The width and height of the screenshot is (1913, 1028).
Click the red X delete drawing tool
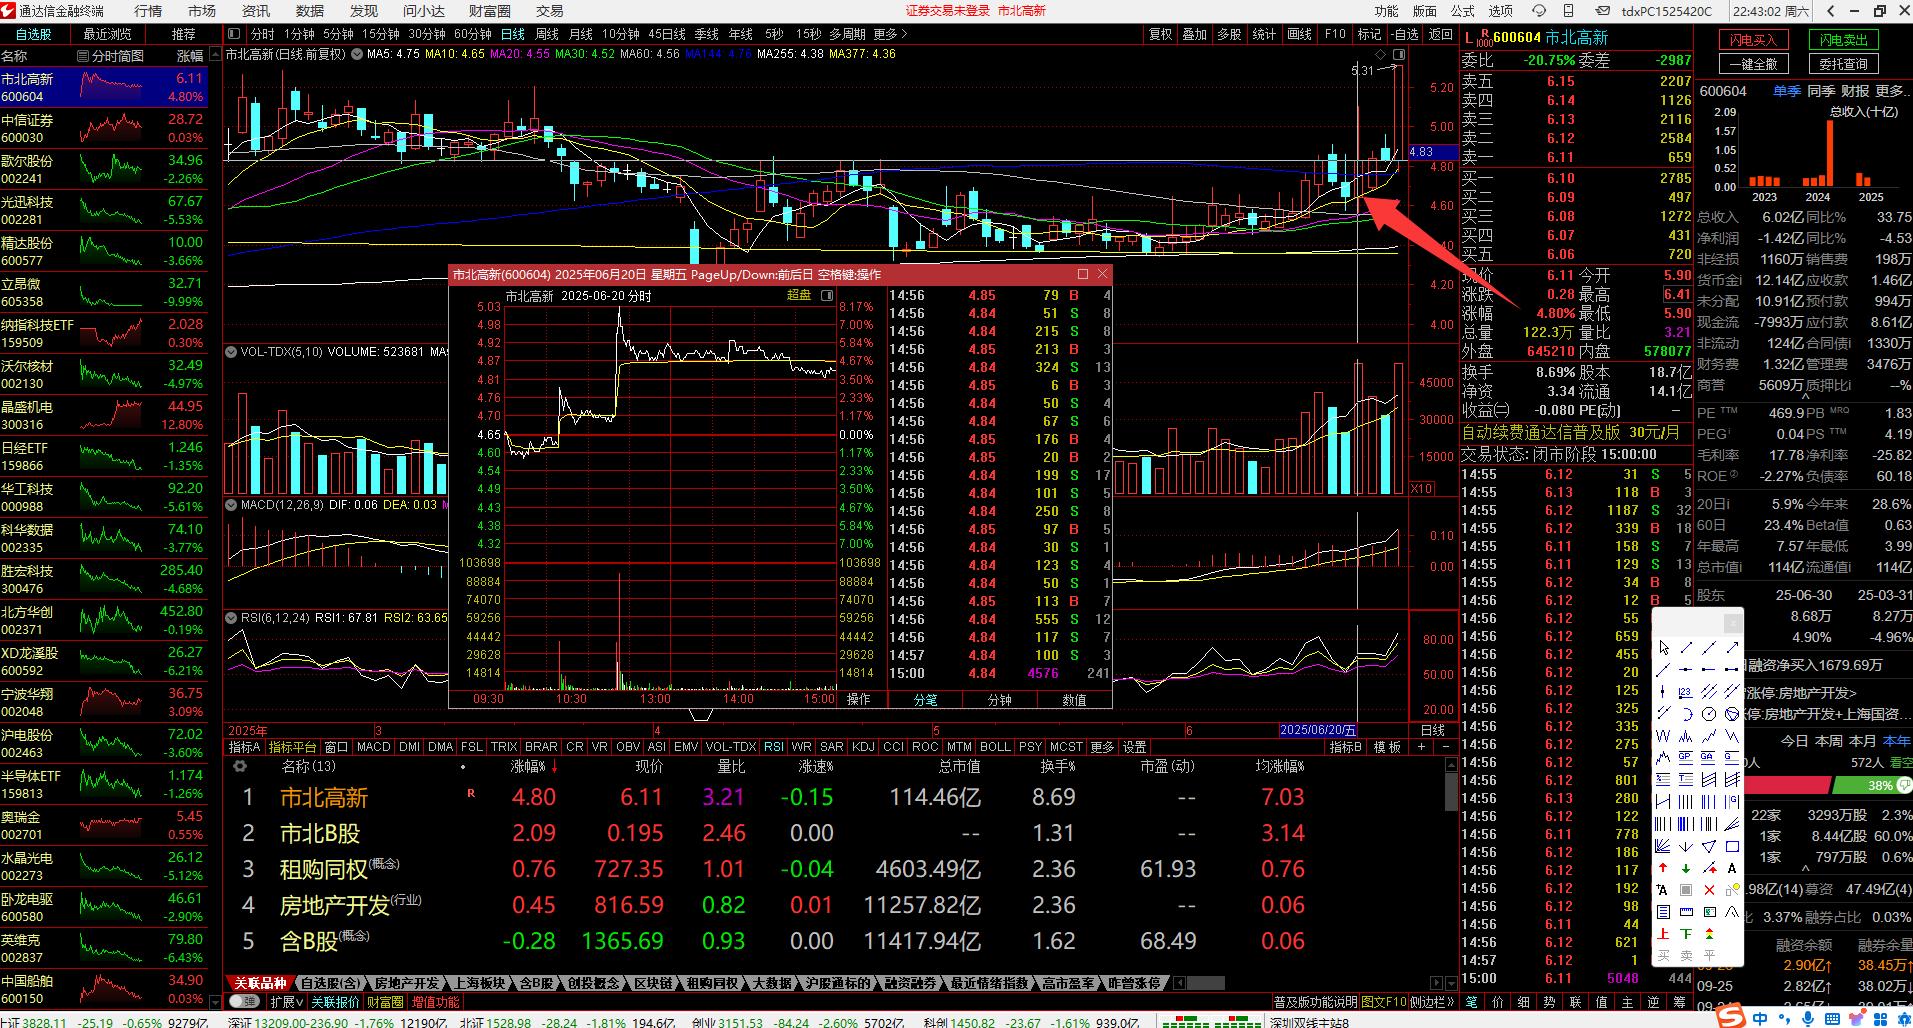(1709, 890)
